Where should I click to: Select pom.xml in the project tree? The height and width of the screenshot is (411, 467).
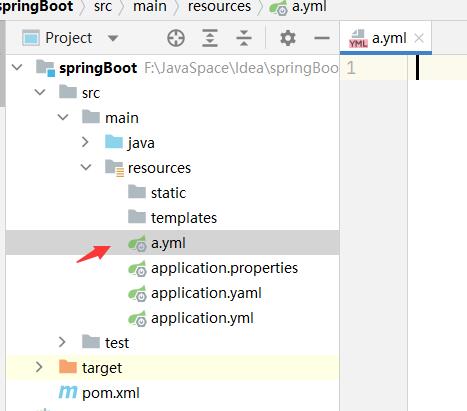(111, 393)
